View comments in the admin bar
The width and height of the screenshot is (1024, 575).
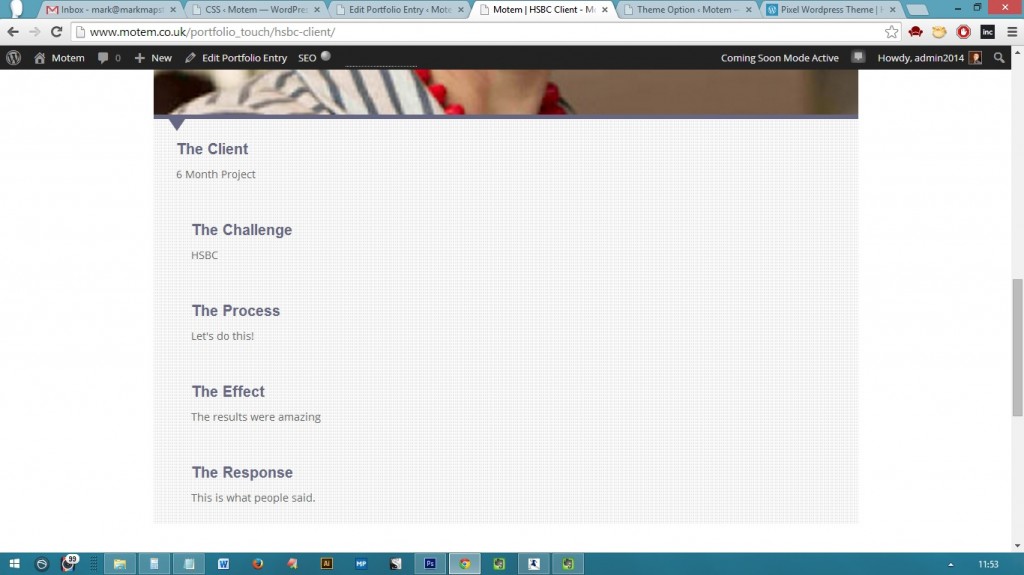(x=109, y=58)
